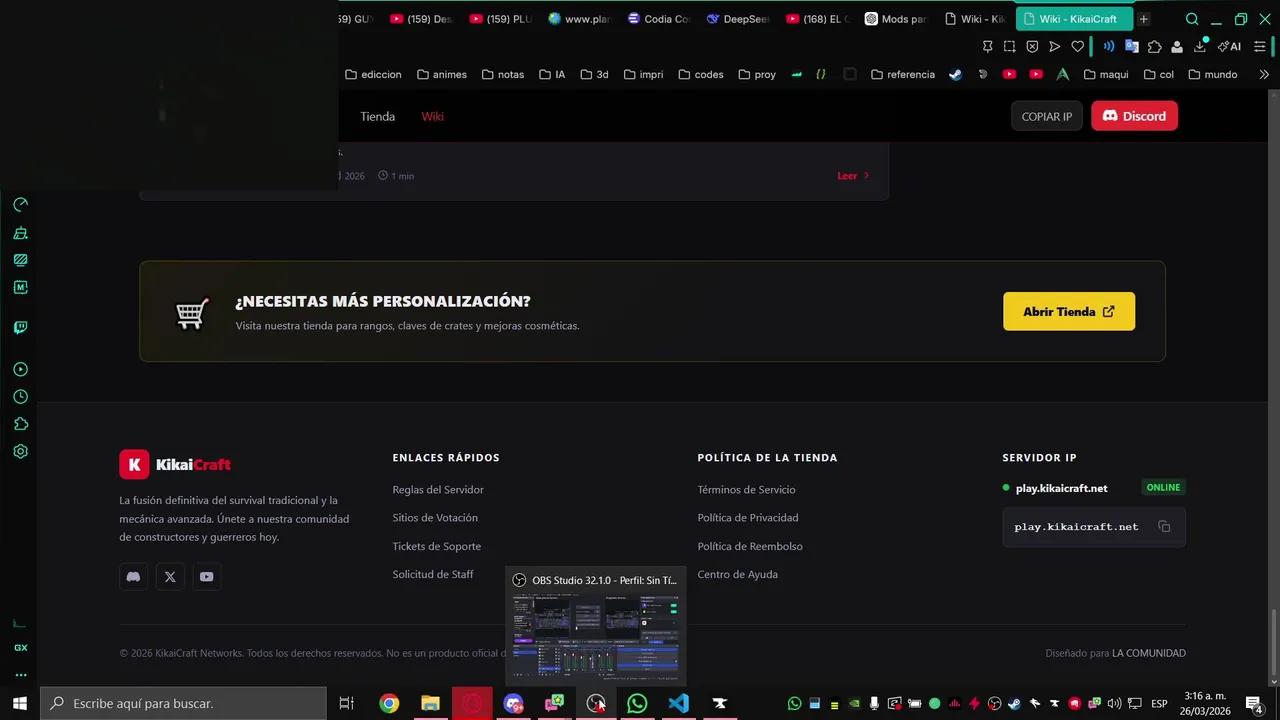Open the codes bookmarks folder
Viewport: 1280px width, 720px height.
tap(701, 74)
